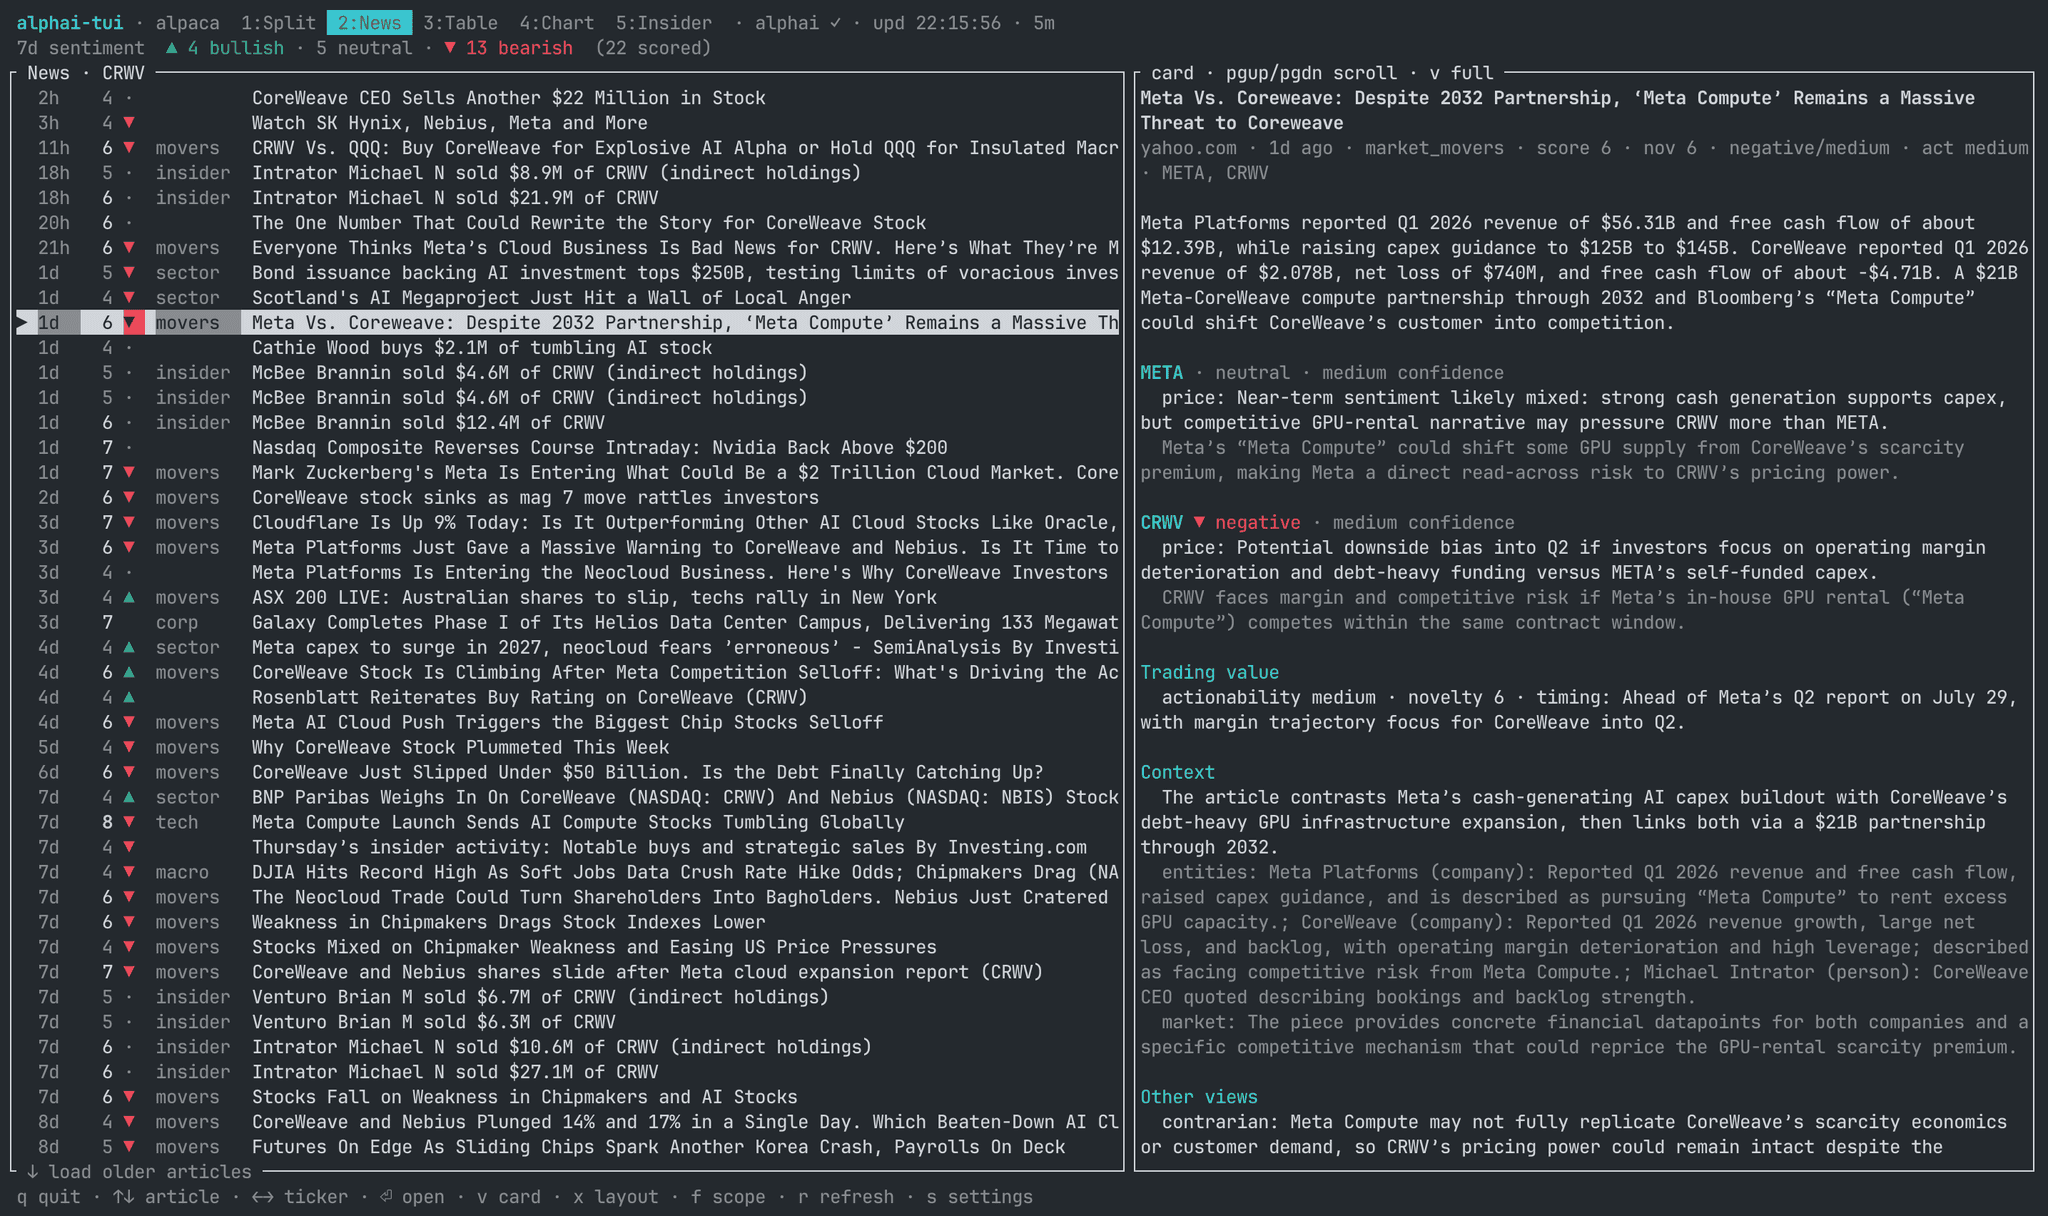This screenshot has width=2048, height=1216.
Task: Select the 2:News tab
Action: coord(369,23)
